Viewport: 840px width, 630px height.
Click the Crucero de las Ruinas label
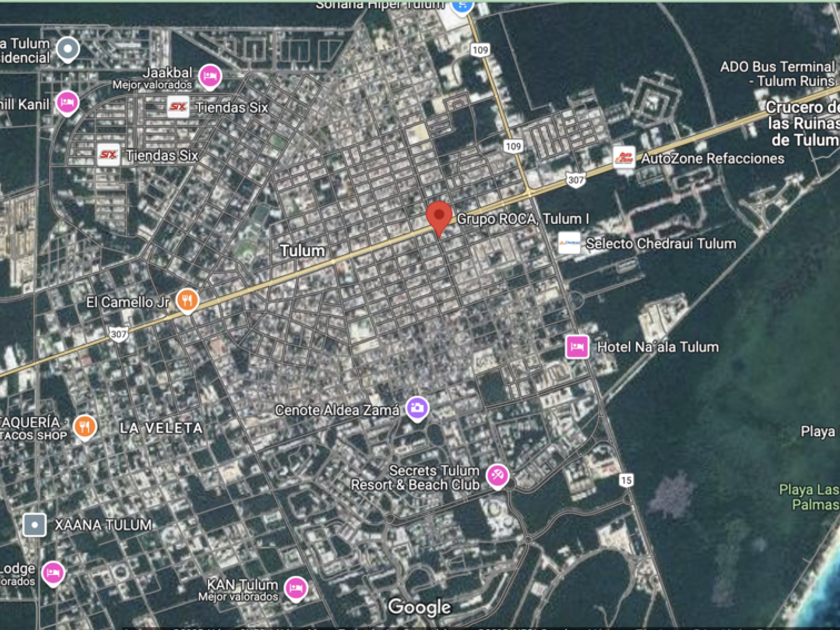[802, 124]
